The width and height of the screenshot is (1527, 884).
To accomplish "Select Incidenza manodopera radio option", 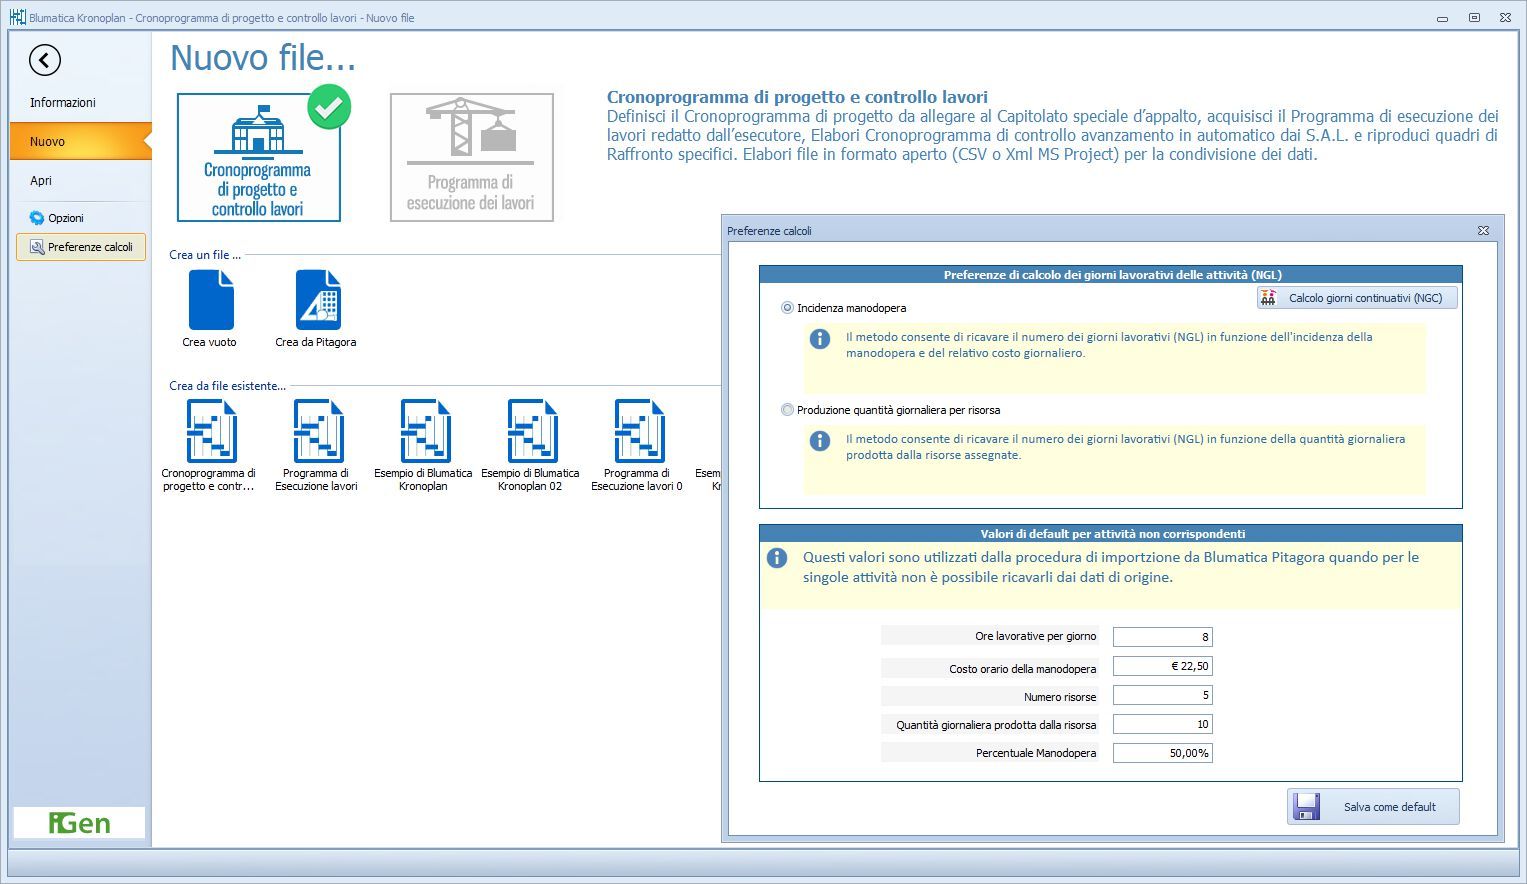I will point(788,308).
